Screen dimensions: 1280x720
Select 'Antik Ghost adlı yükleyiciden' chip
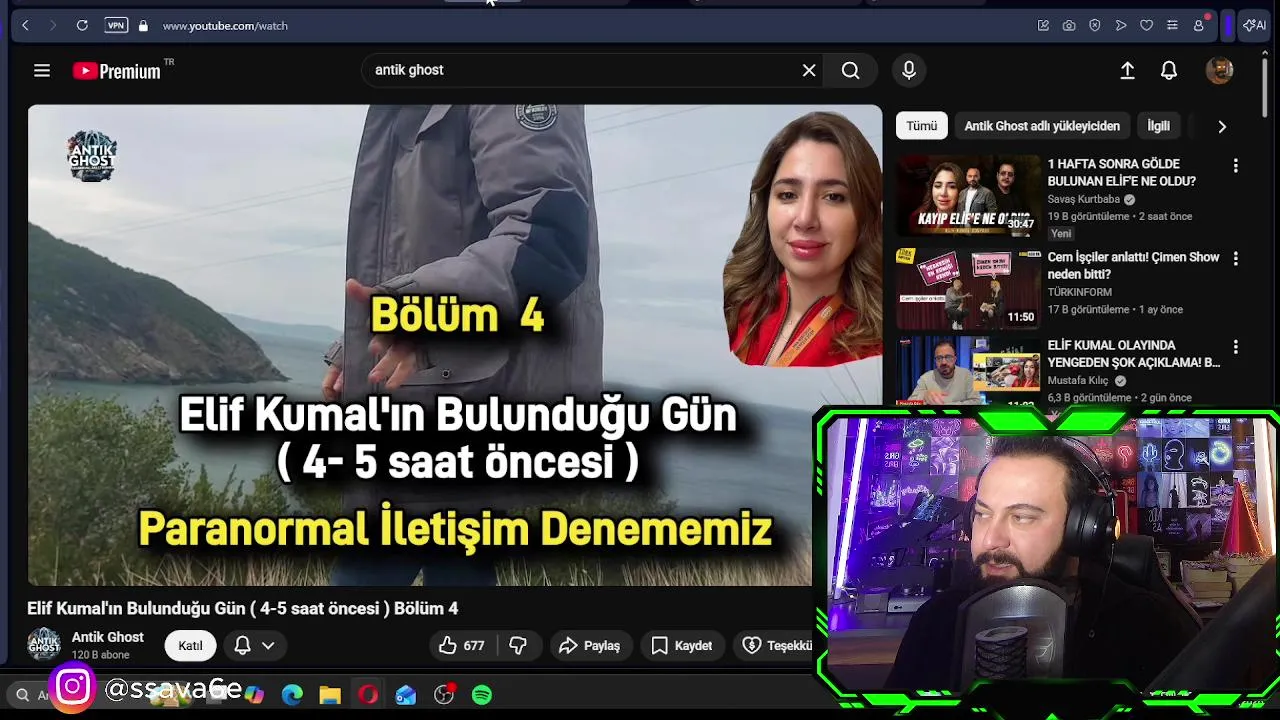click(x=1042, y=126)
